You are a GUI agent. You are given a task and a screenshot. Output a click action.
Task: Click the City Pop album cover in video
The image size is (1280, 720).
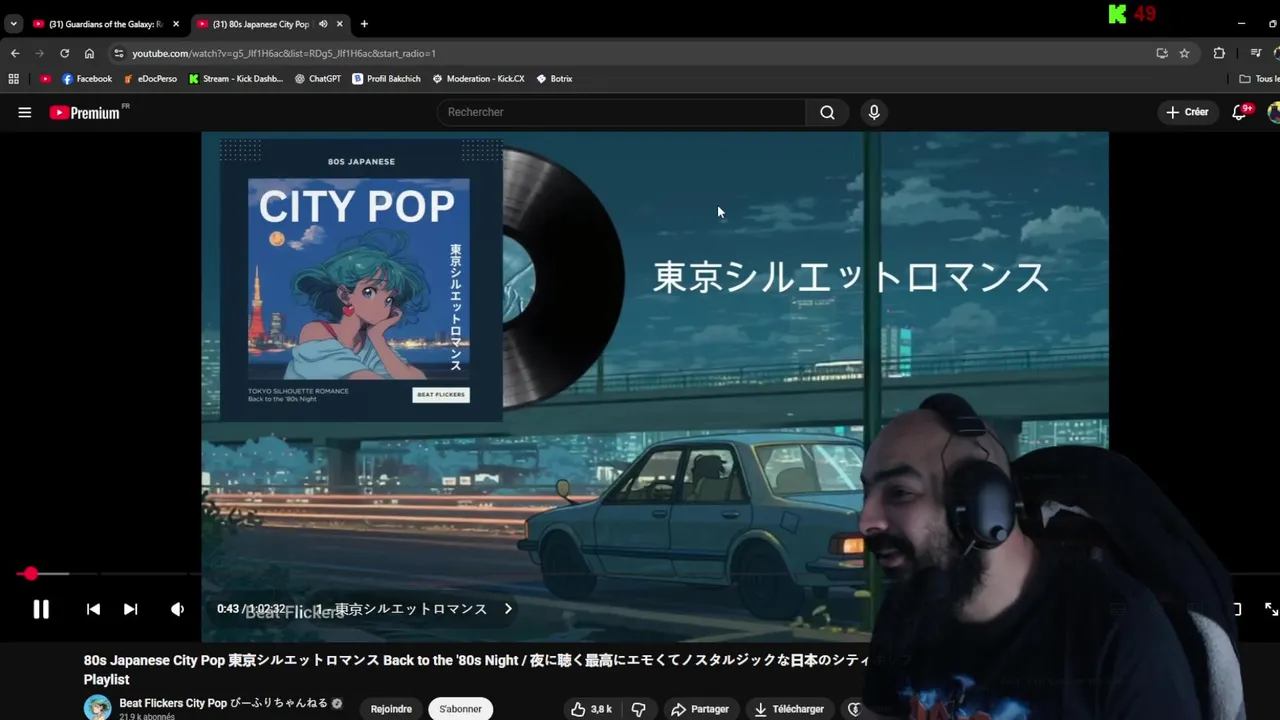pyautogui.click(x=360, y=279)
